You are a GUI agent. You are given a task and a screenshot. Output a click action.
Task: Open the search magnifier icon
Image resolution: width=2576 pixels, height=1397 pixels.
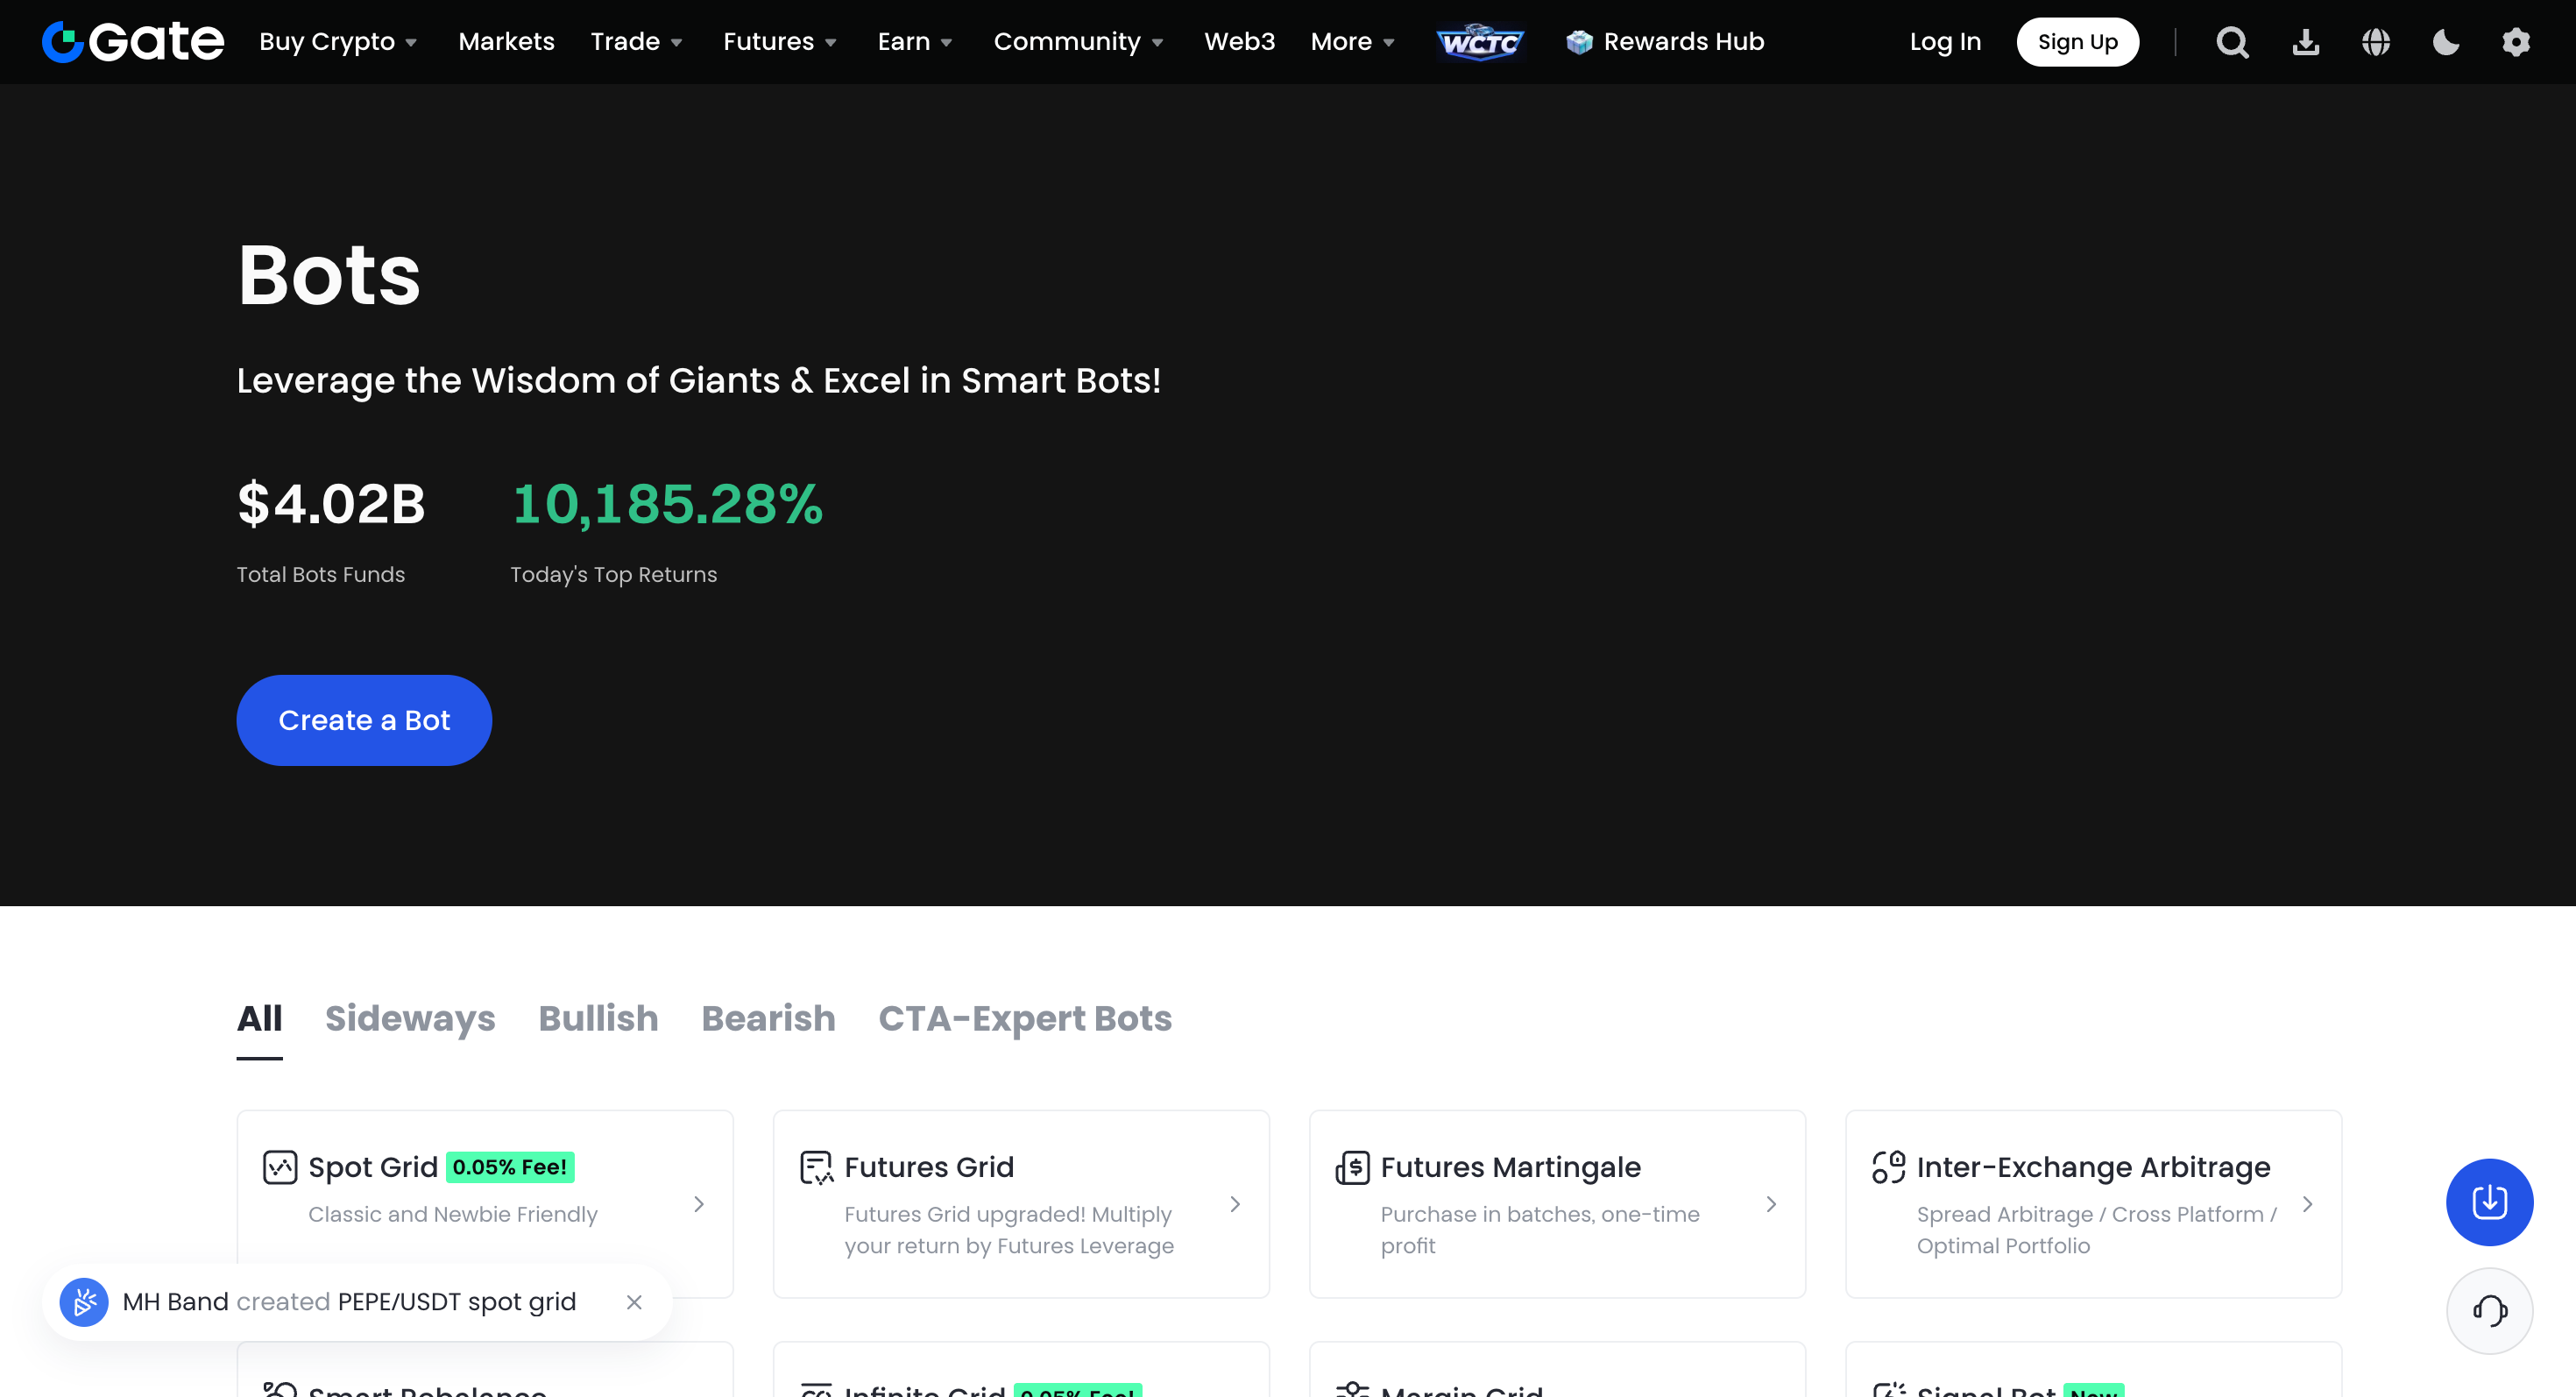tap(2232, 42)
